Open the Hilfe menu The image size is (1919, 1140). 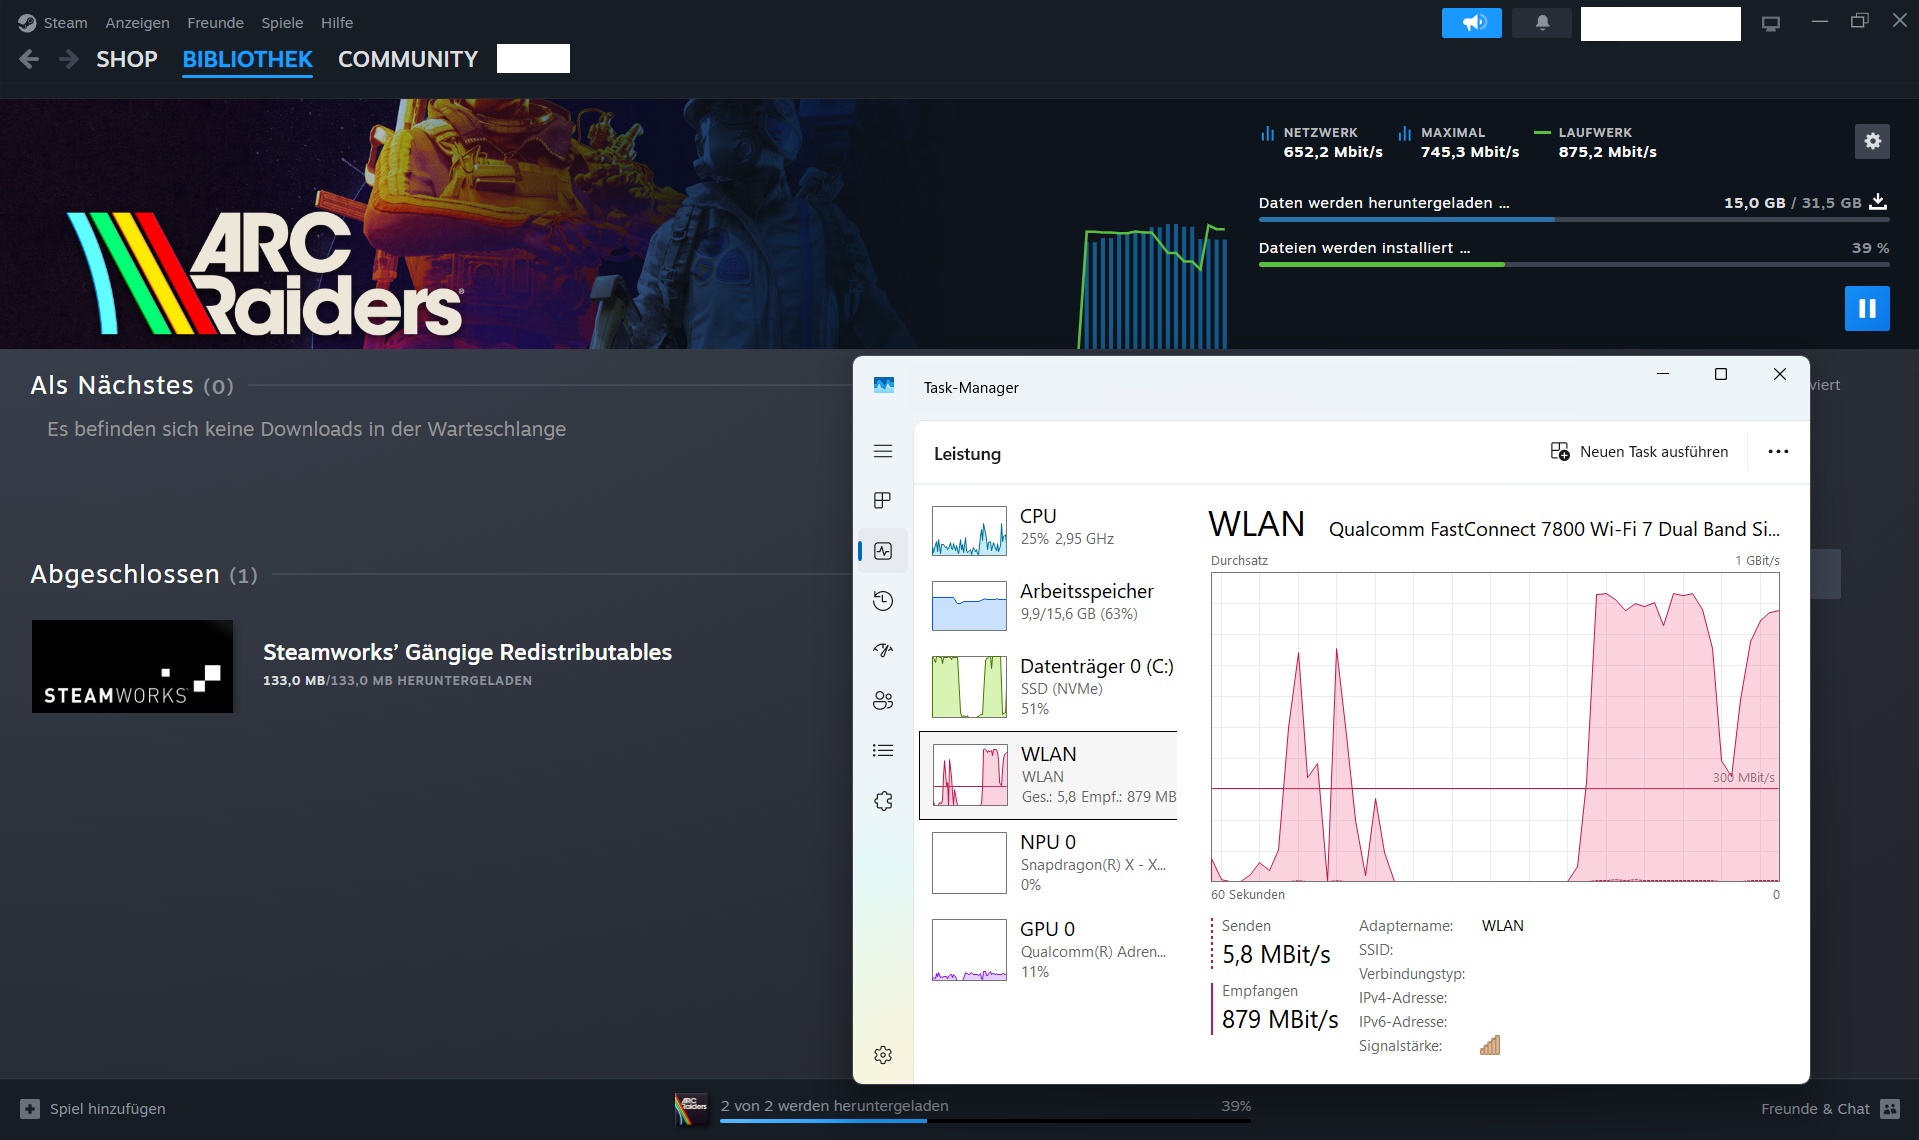tap(337, 22)
